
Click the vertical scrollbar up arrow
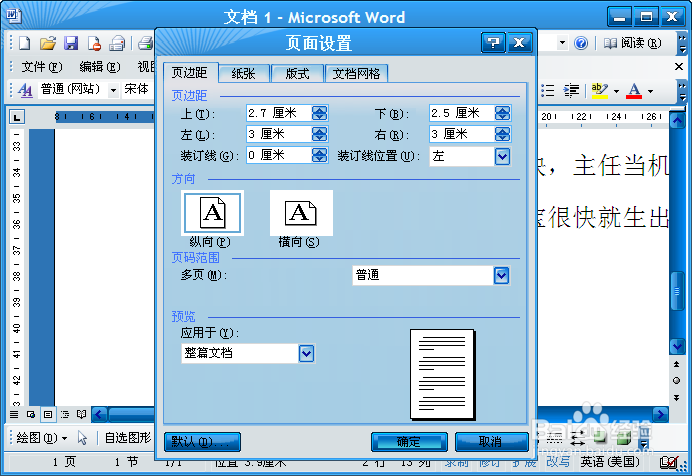(x=677, y=120)
